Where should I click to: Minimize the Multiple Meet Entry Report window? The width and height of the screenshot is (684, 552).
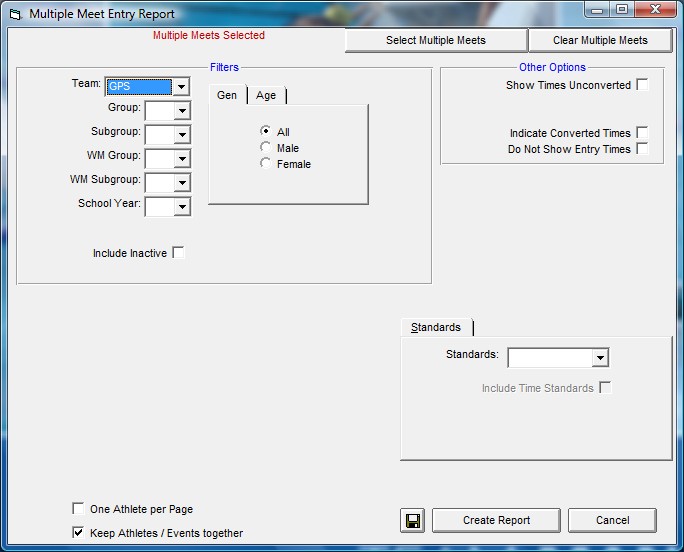coord(597,10)
